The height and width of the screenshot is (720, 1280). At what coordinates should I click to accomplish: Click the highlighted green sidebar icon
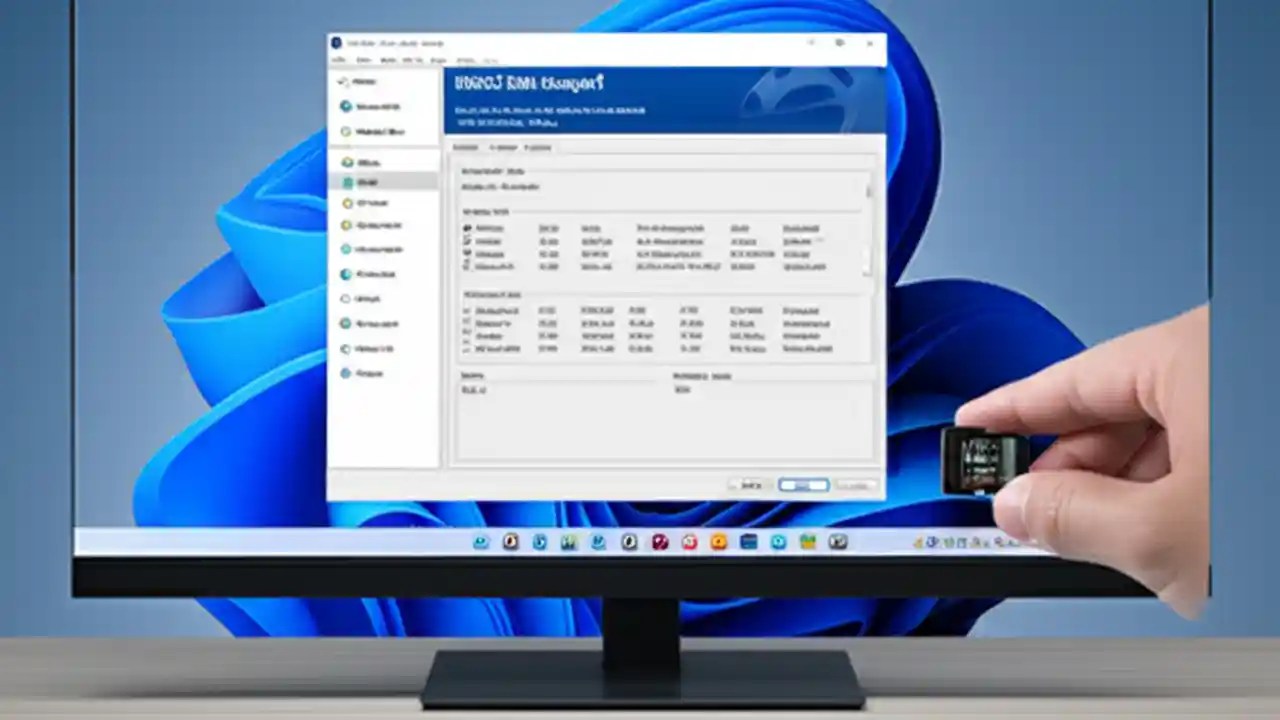(x=346, y=182)
